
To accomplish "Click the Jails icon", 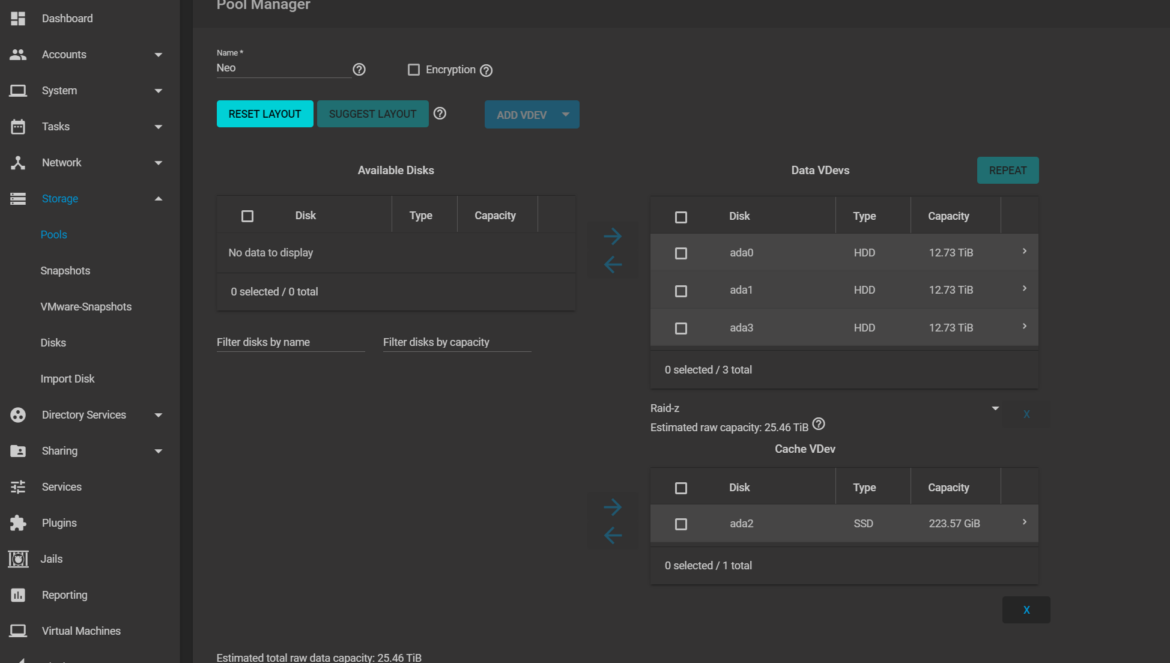I will pos(18,559).
